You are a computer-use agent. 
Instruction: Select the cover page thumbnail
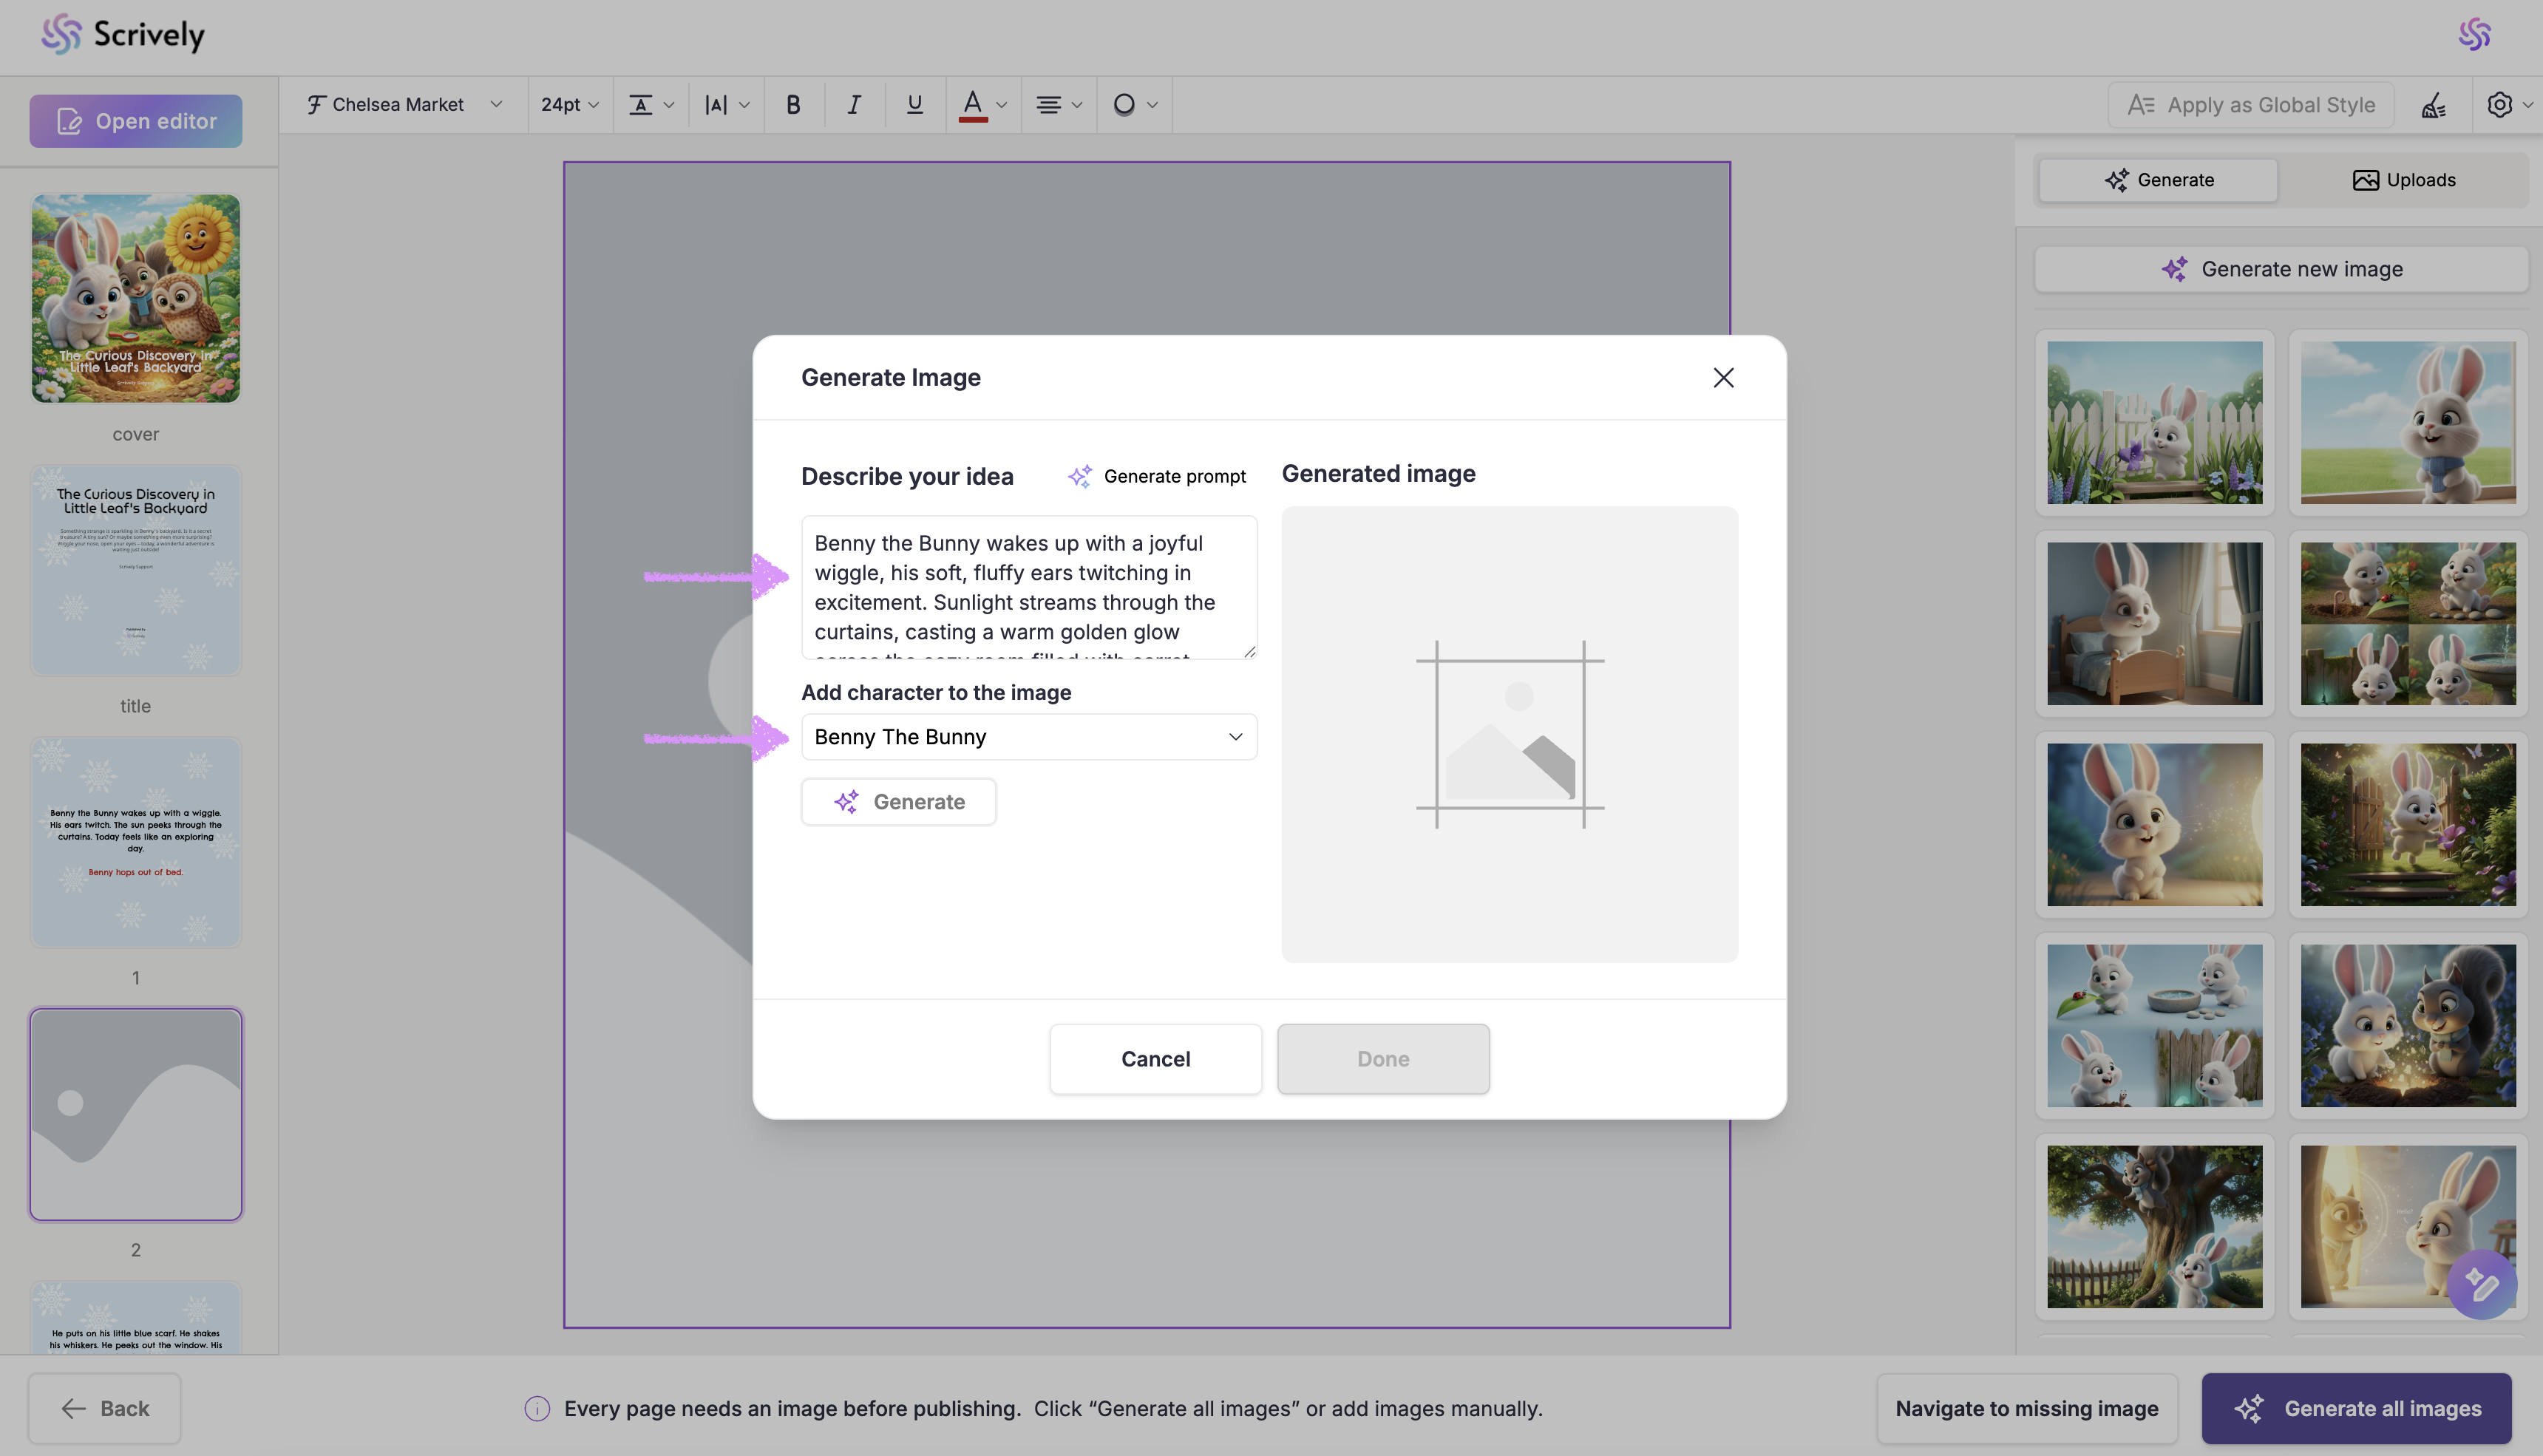click(136, 299)
